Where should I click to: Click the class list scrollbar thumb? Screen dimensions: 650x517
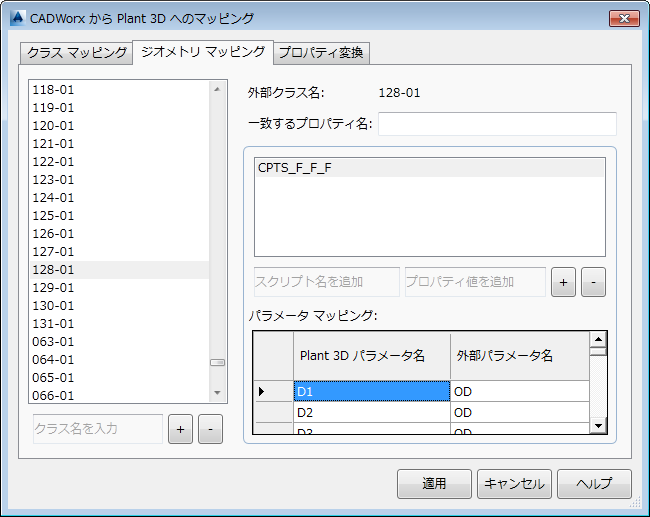coord(217,362)
